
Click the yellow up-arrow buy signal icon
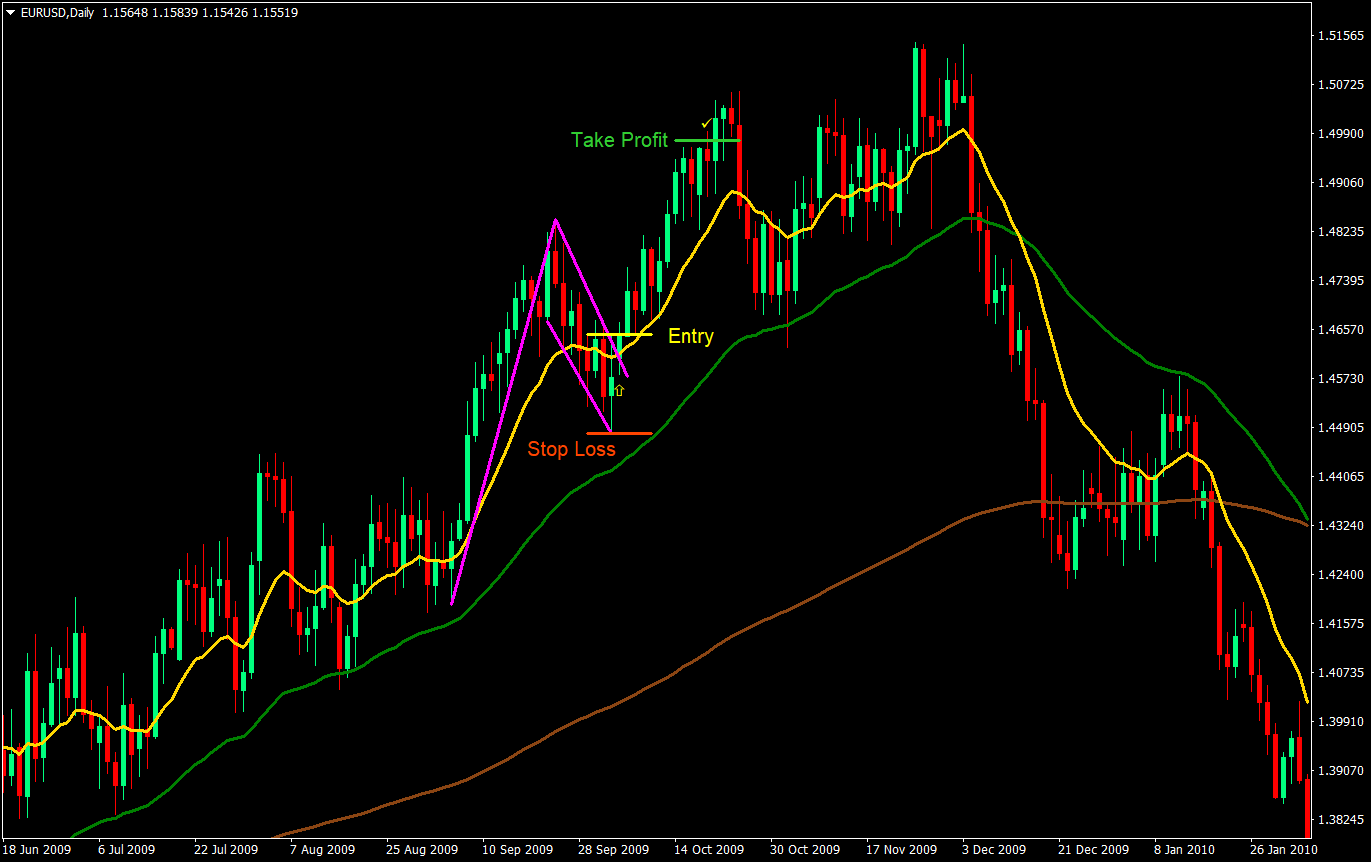click(x=619, y=390)
